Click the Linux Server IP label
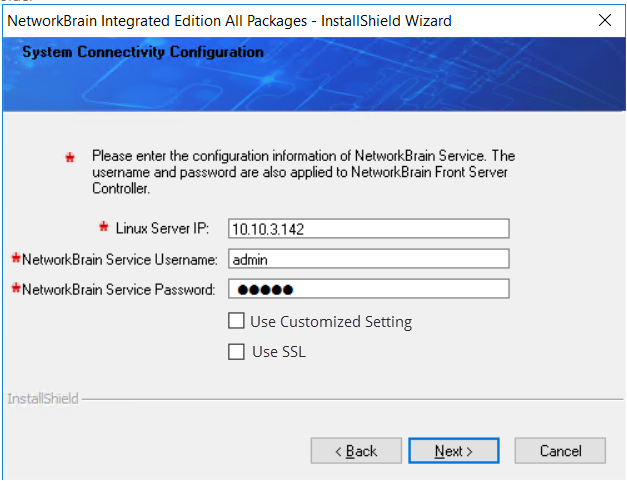 tap(162, 228)
